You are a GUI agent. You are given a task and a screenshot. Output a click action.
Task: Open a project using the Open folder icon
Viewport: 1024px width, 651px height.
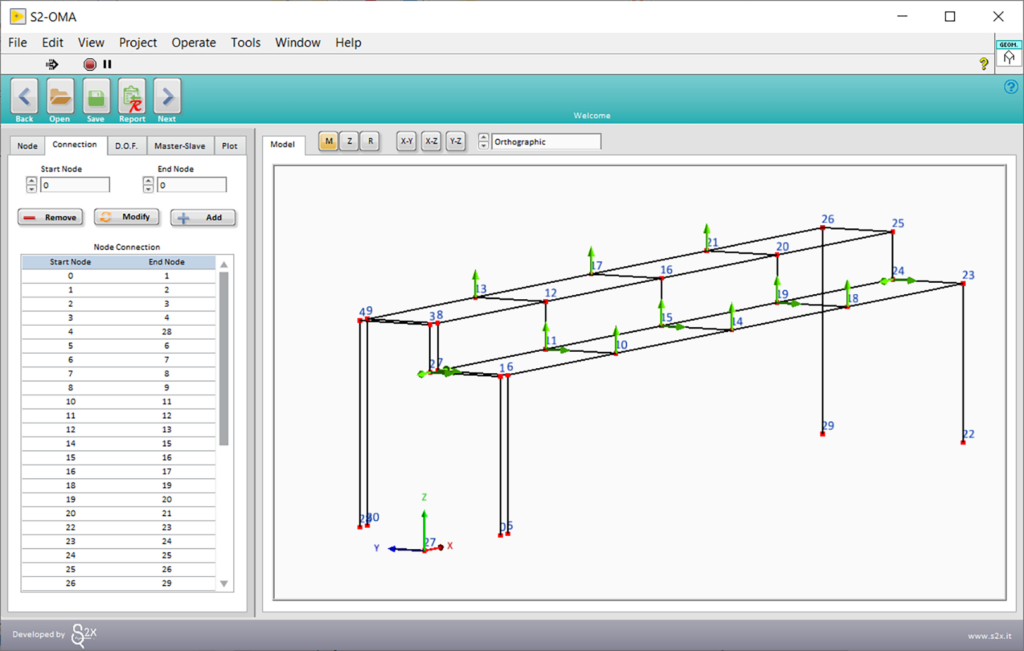point(59,97)
